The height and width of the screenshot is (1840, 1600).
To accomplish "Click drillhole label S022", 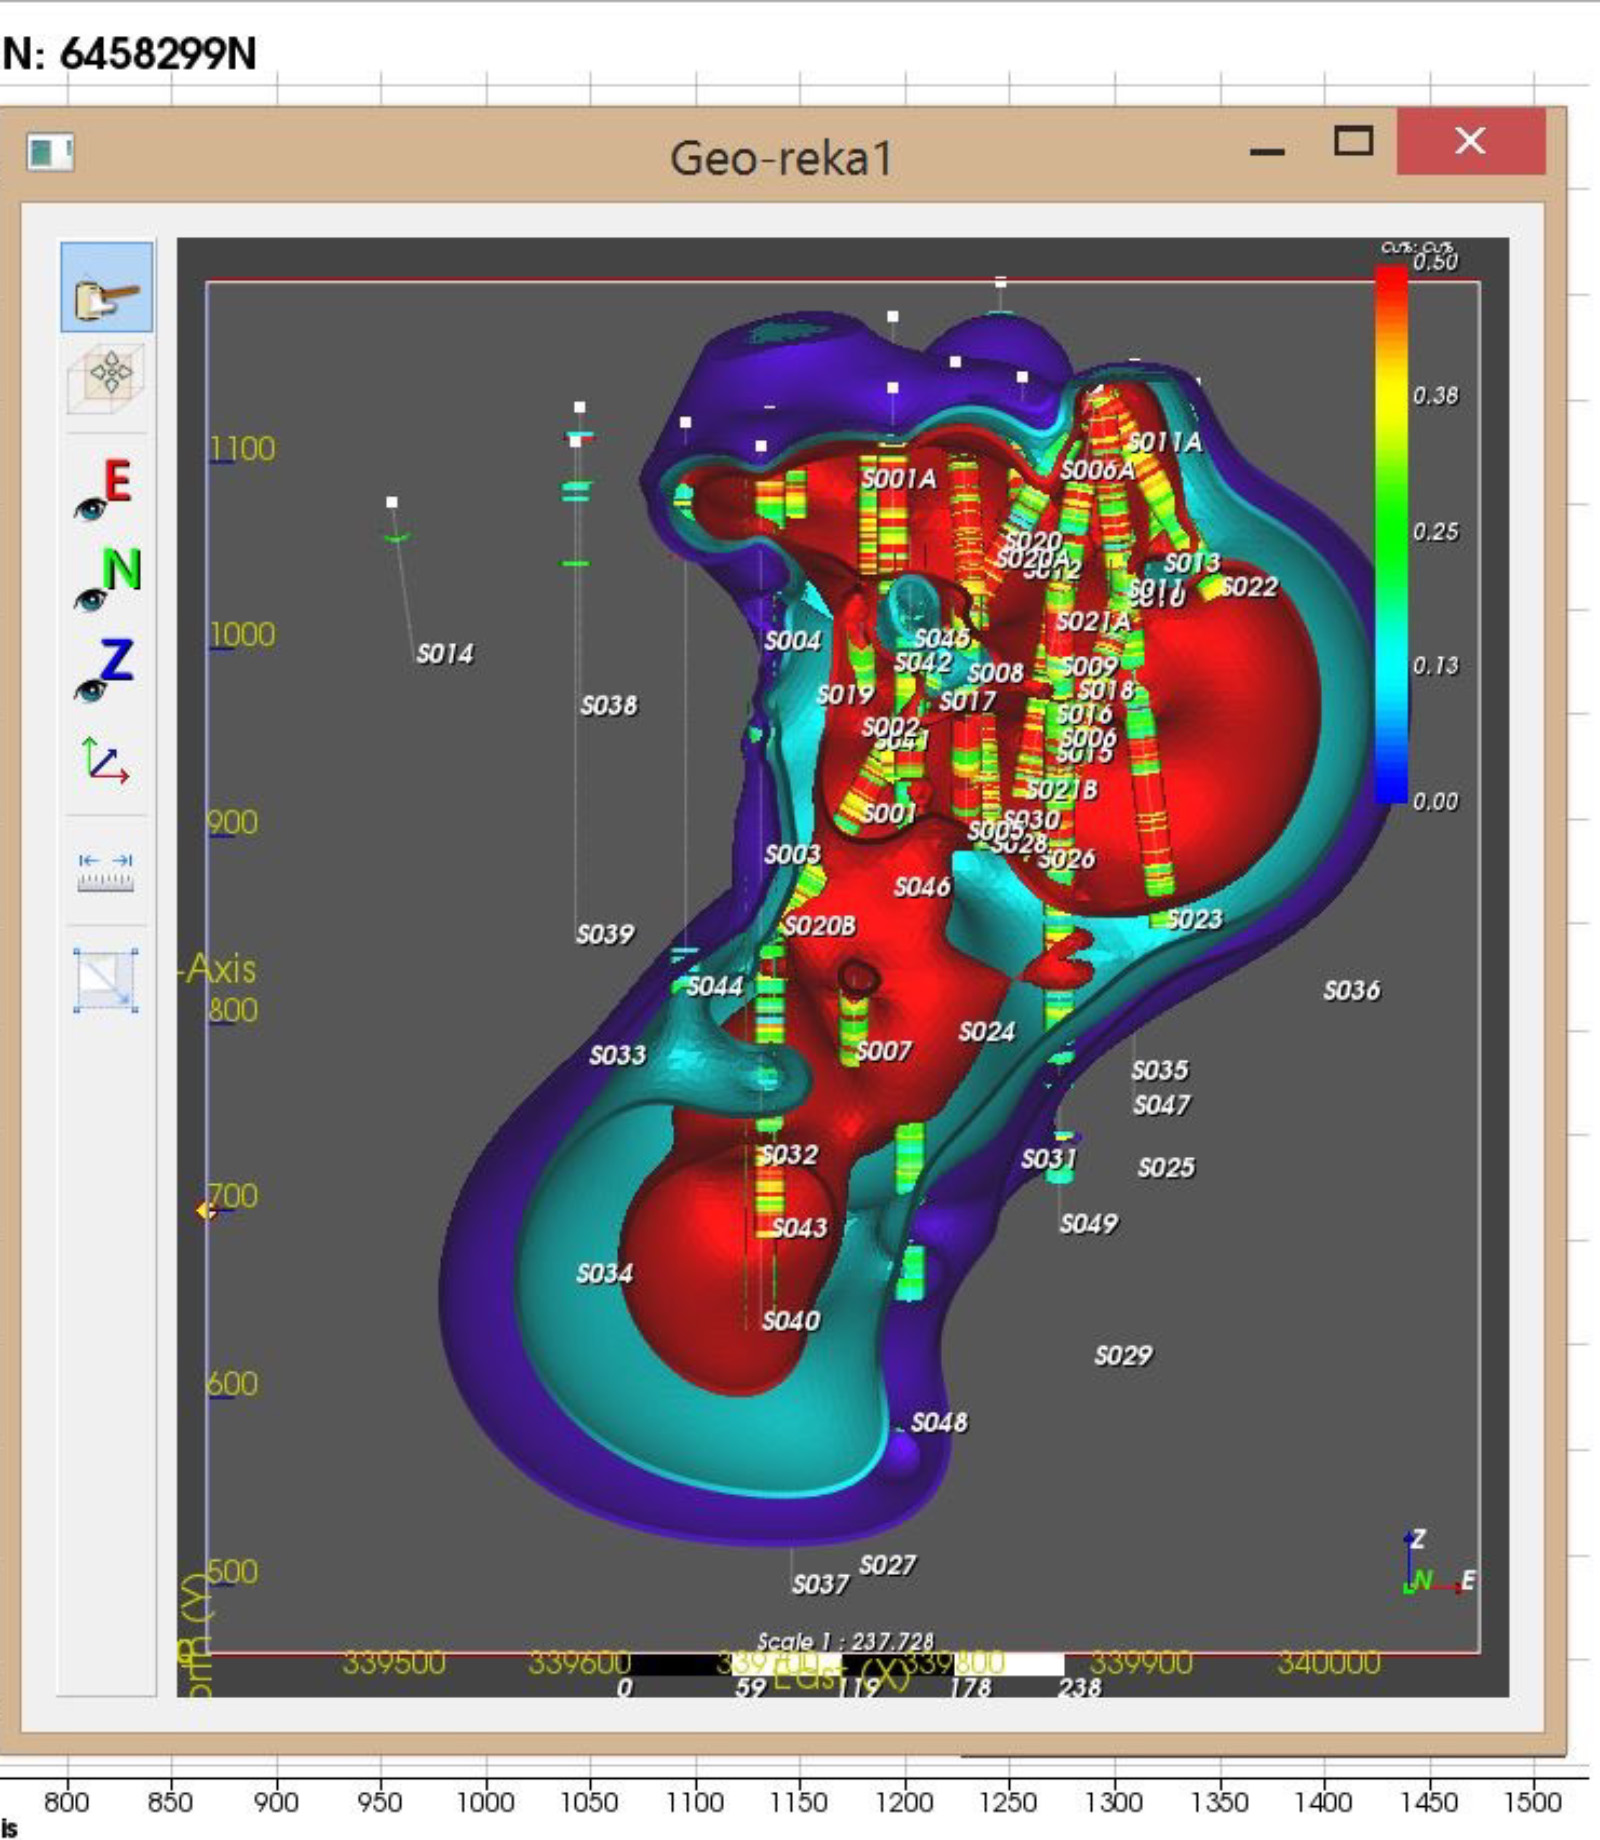I will [1249, 587].
